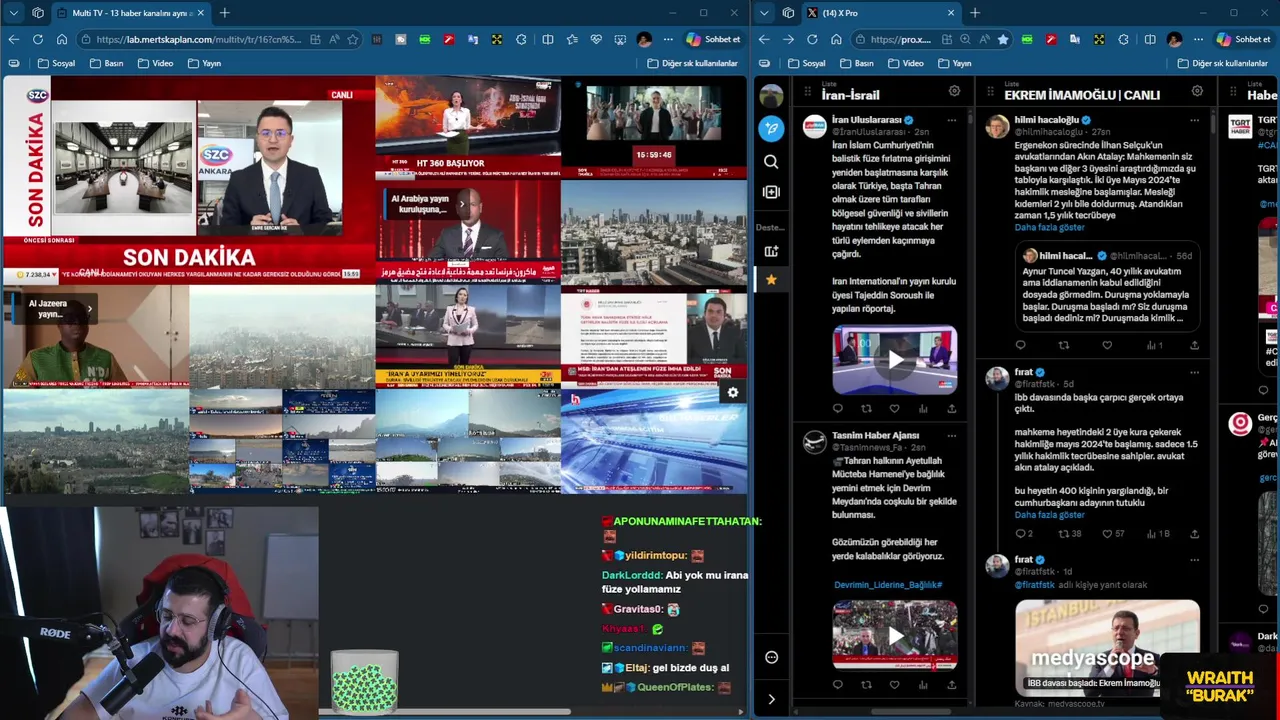Like the İran Uluslararası post
The height and width of the screenshot is (720, 1280).
[x=894, y=408]
